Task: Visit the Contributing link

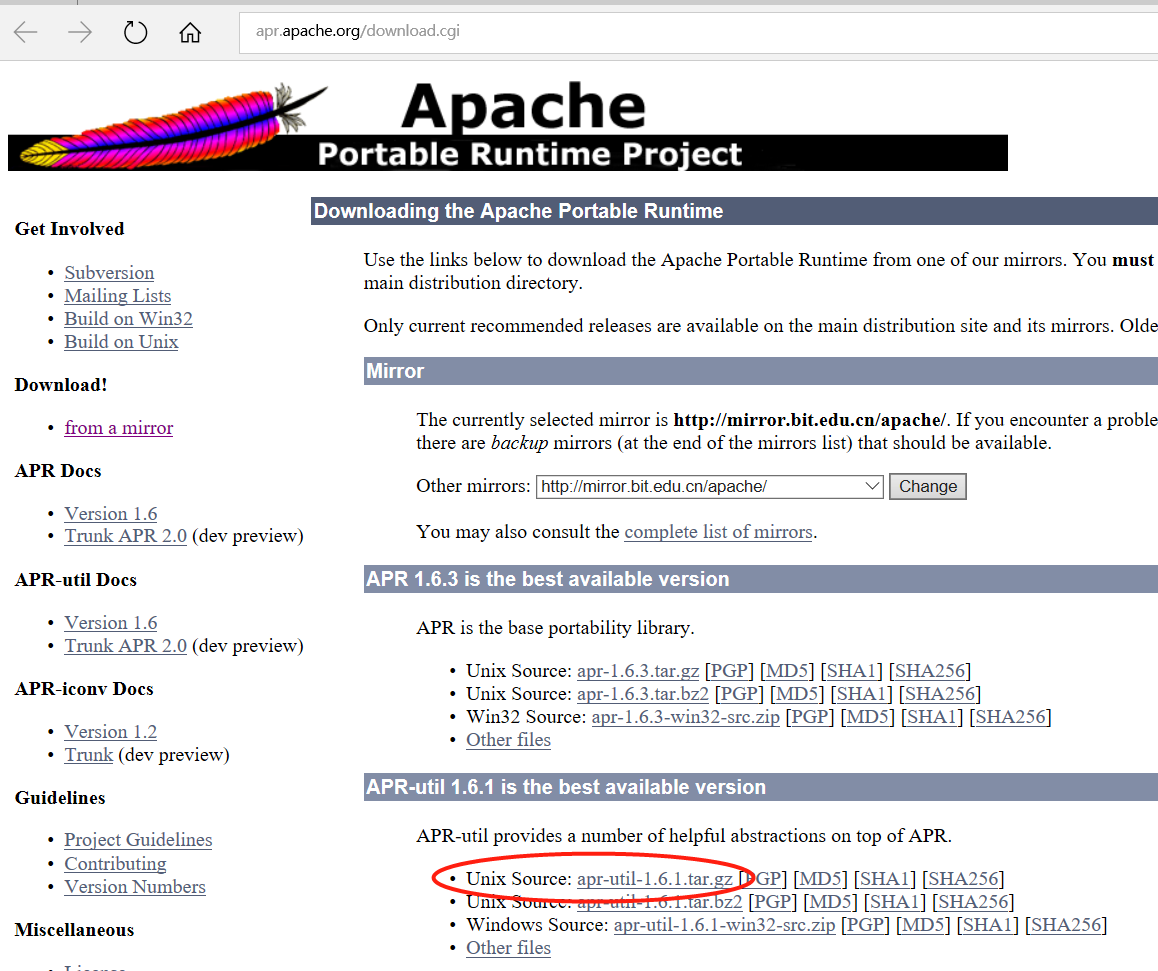Action: coord(115,863)
